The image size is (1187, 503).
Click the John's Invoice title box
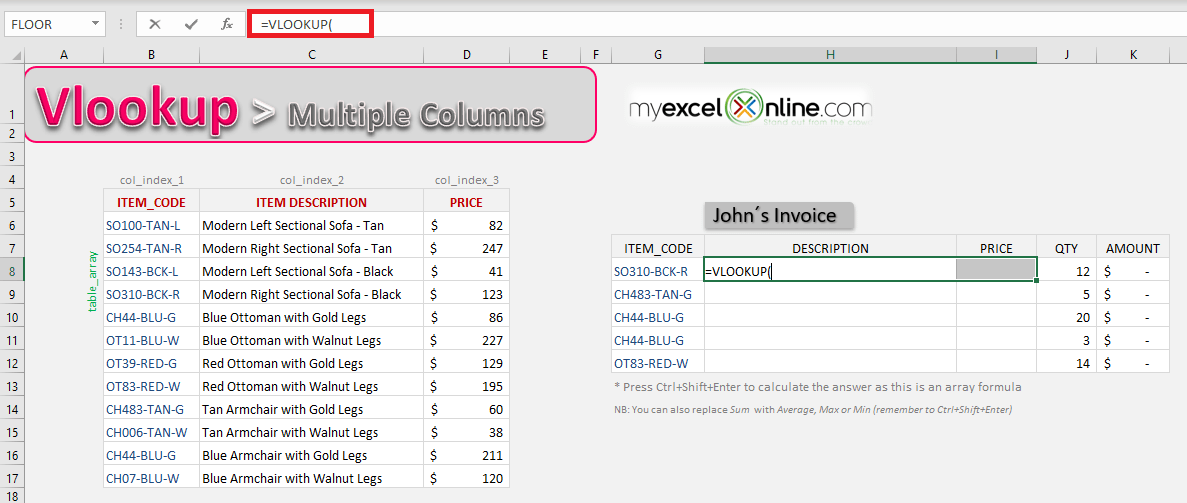(779, 215)
